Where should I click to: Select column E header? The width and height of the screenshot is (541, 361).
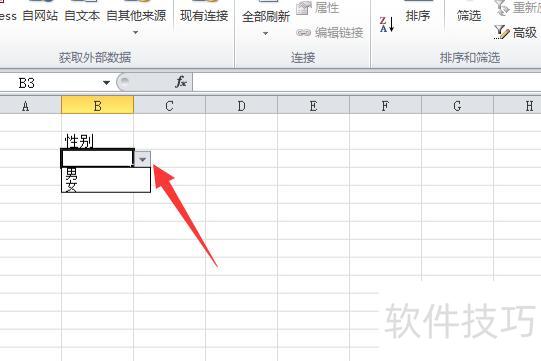(x=313, y=106)
